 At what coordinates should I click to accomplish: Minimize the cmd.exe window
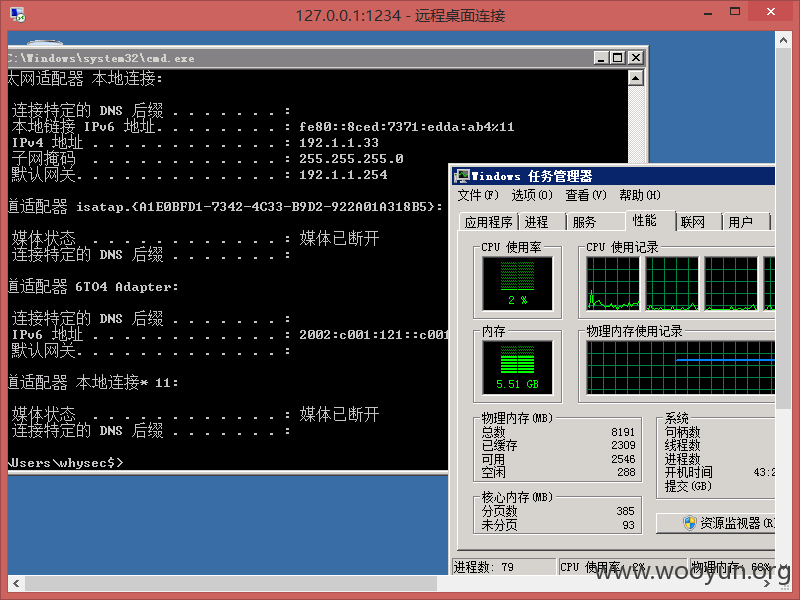pyautogui.click(x=601, y=58)
